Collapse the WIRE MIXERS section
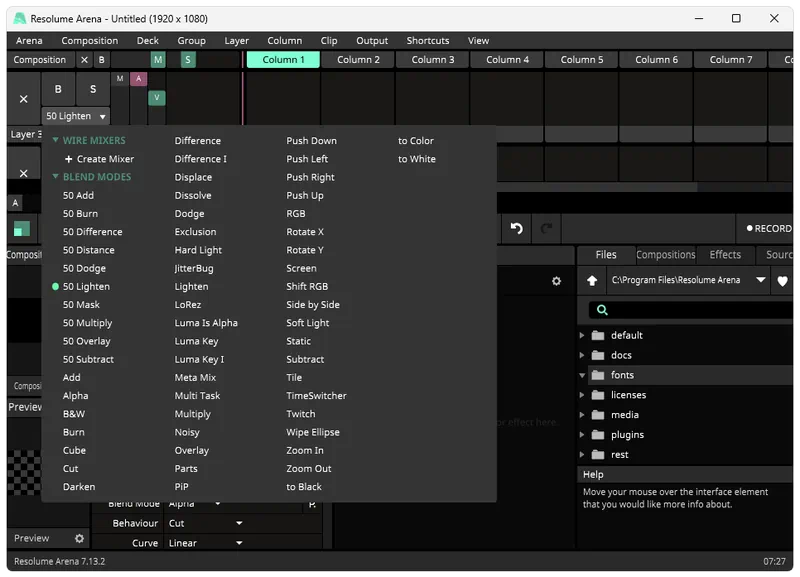The image size is (800, 577). [56, 140]
